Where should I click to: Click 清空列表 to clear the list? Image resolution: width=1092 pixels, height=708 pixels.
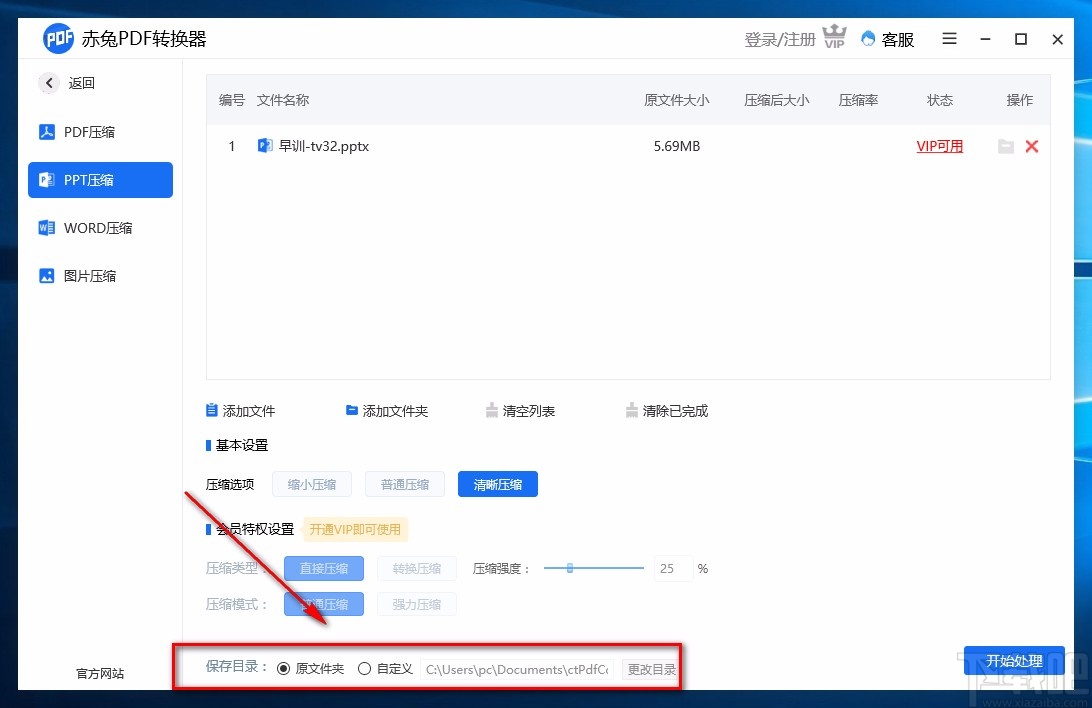pyautogui.click(x=521, y=410)
